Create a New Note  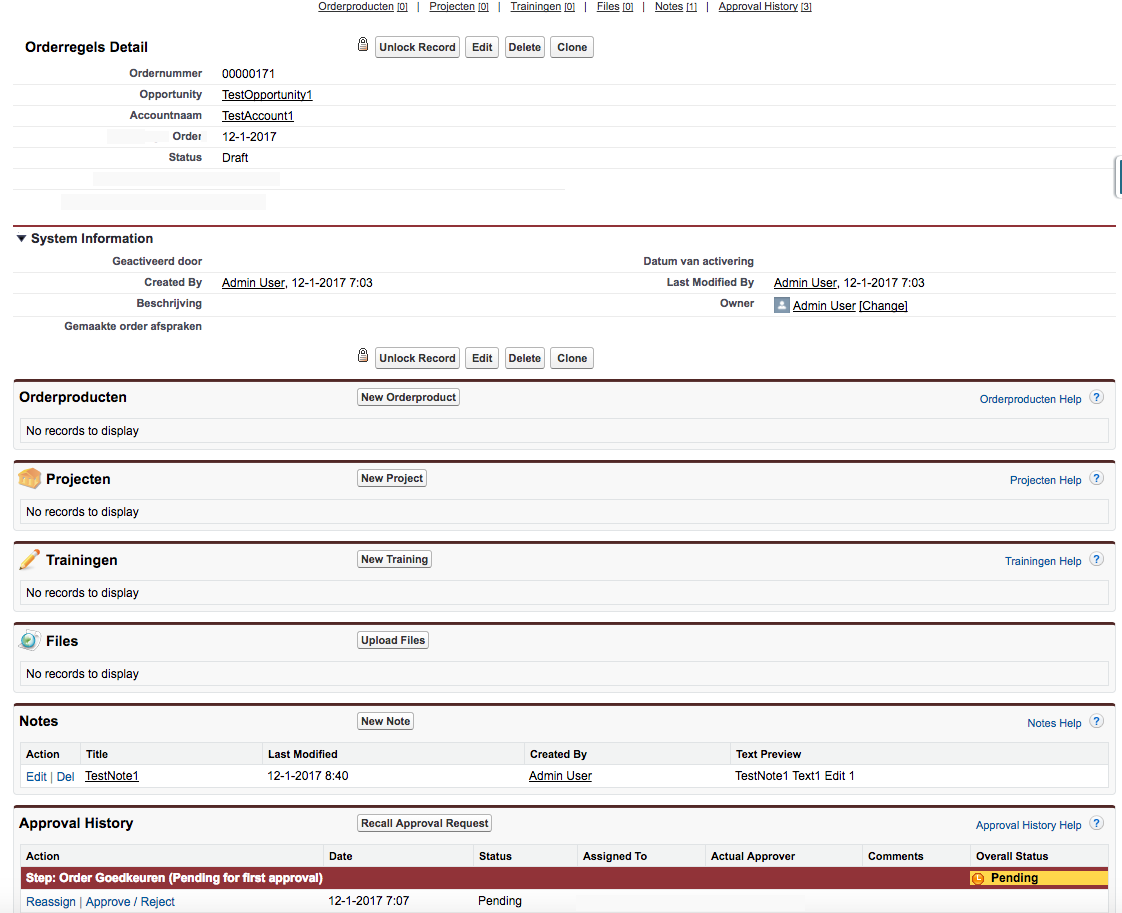385,721
